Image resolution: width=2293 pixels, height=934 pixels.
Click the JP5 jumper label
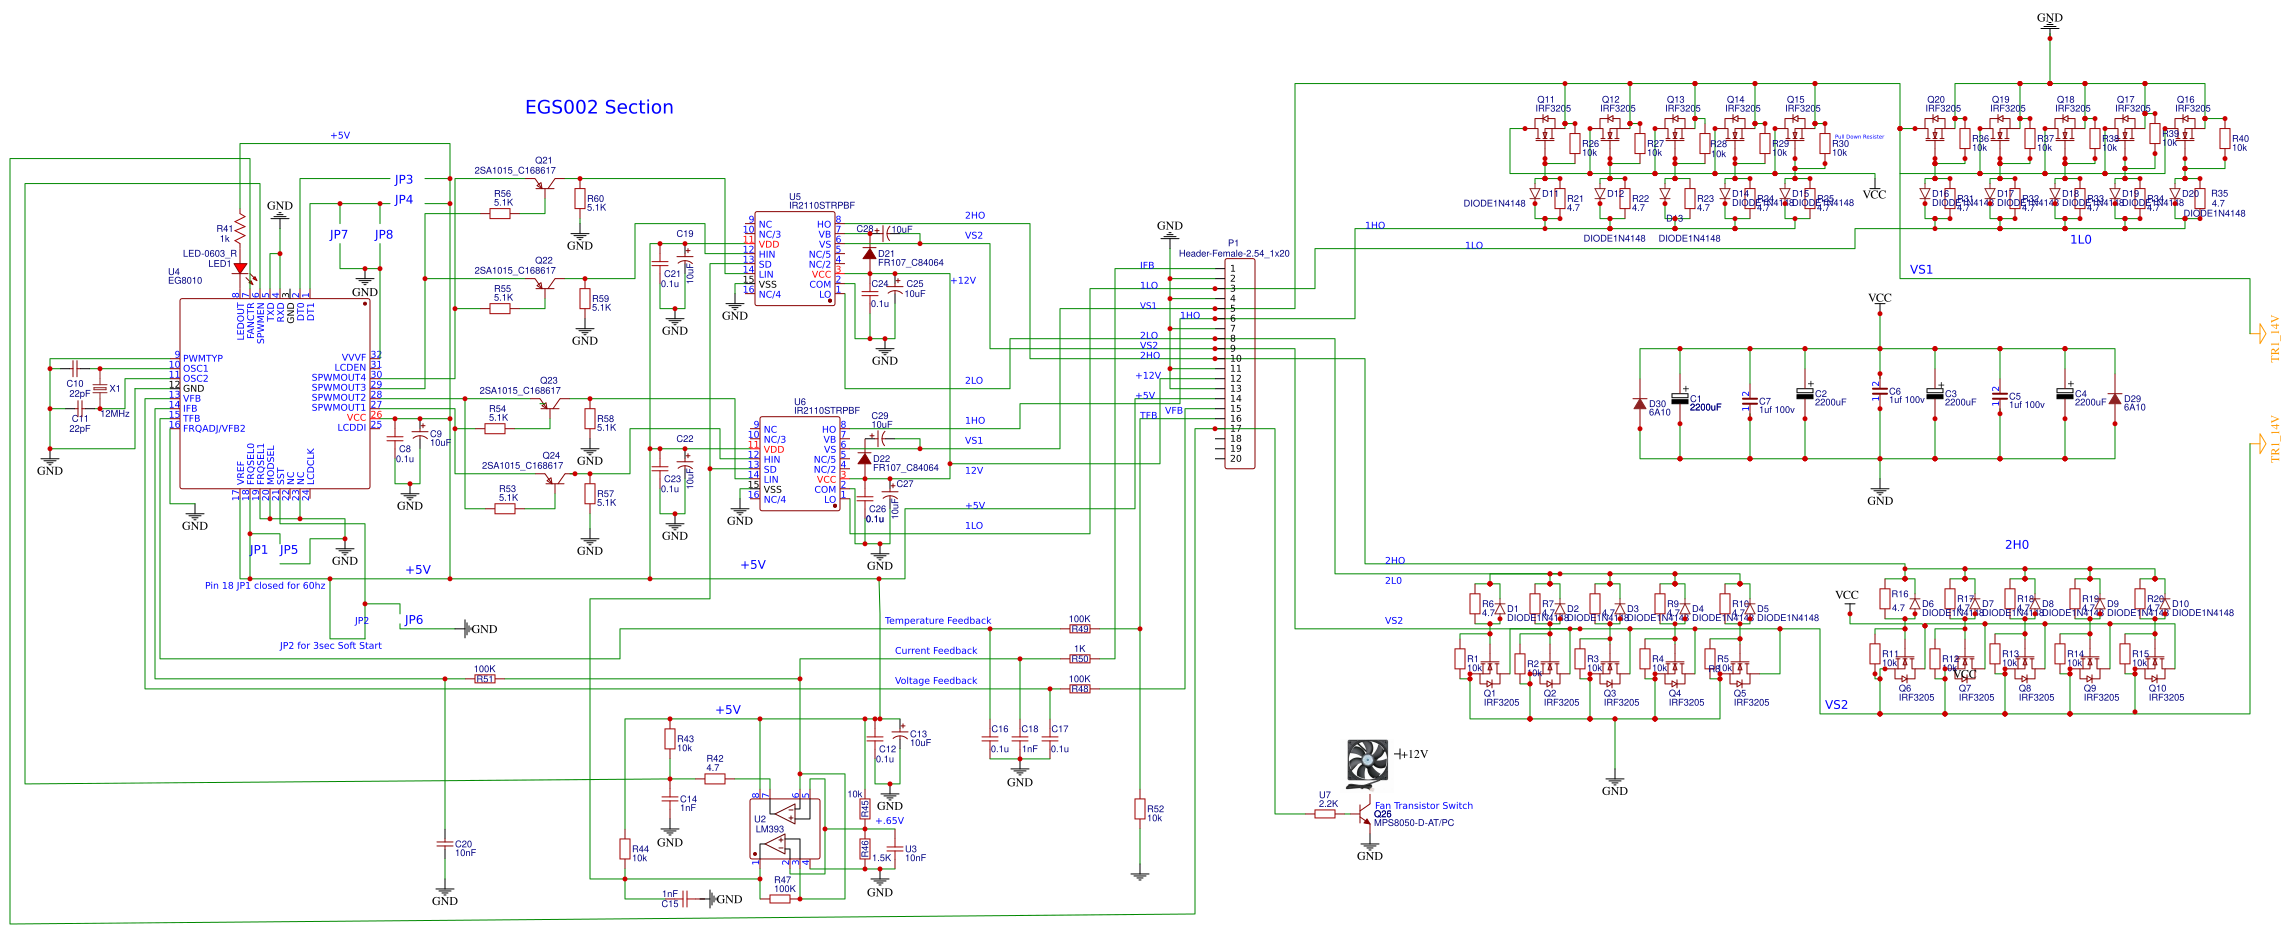click(289, 549)
